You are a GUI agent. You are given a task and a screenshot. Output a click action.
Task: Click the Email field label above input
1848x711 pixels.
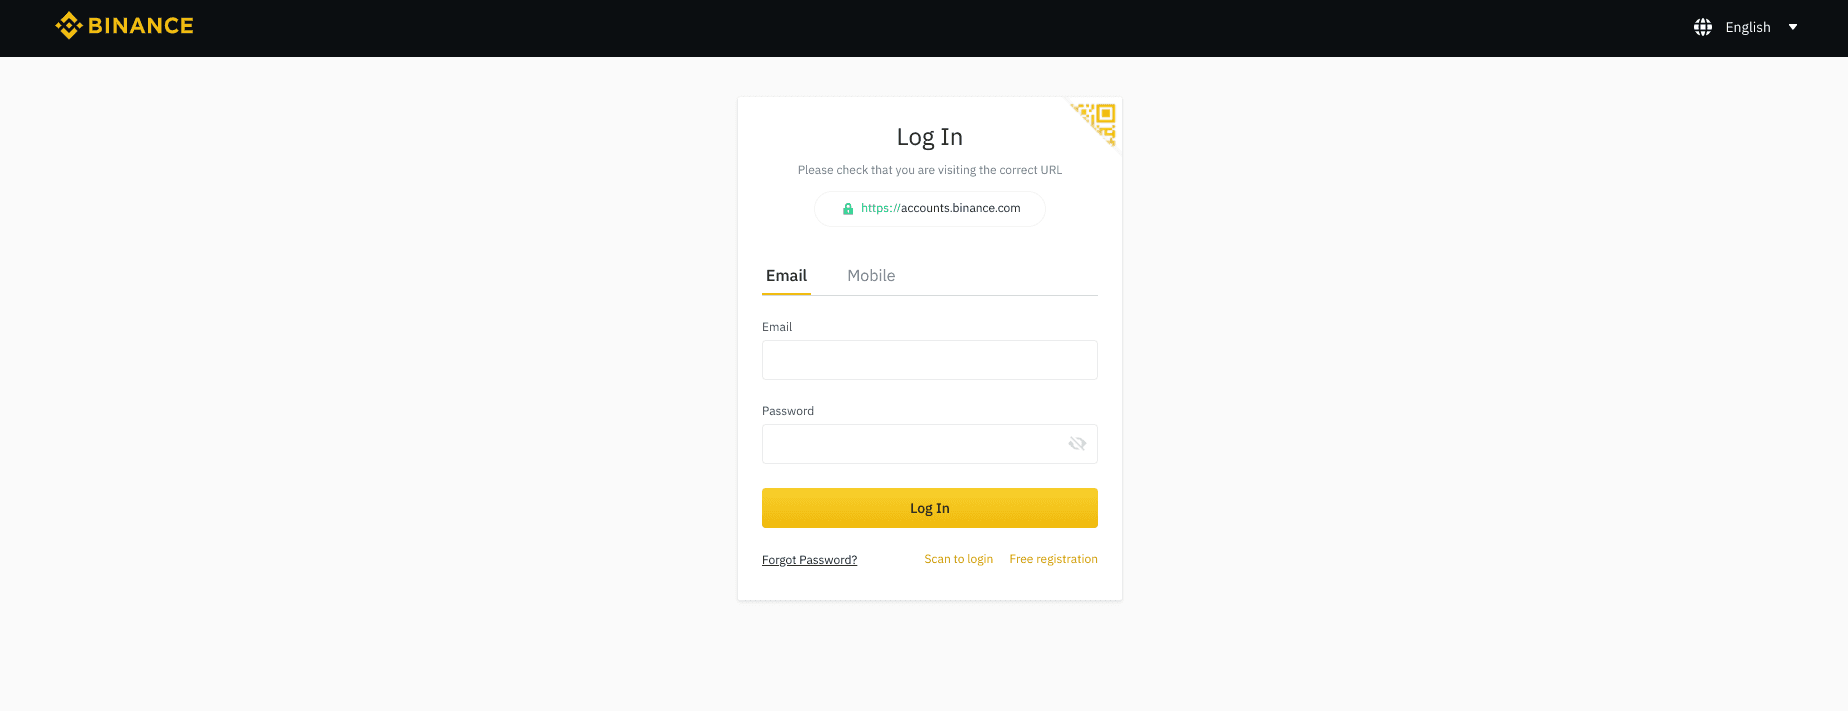[777, 327]
